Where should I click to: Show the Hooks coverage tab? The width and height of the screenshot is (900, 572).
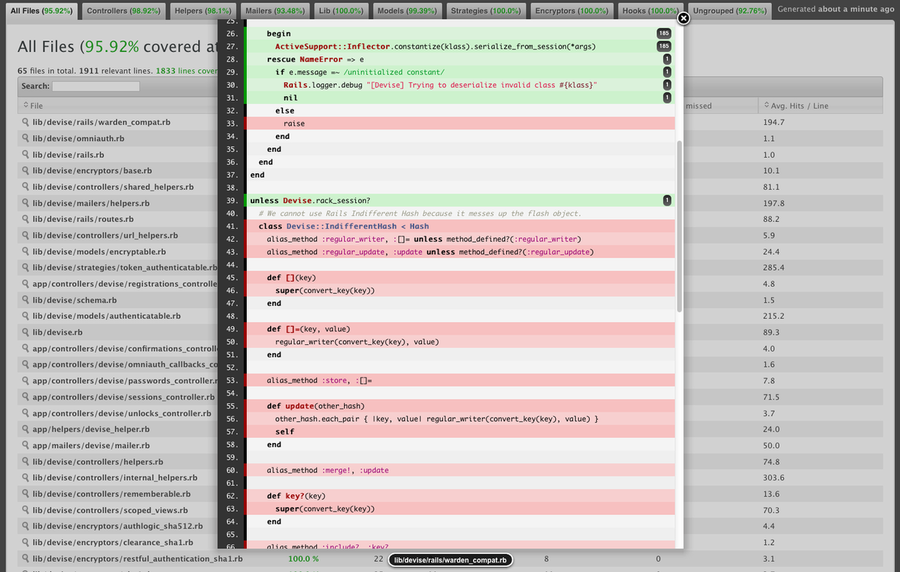point(650,10)
